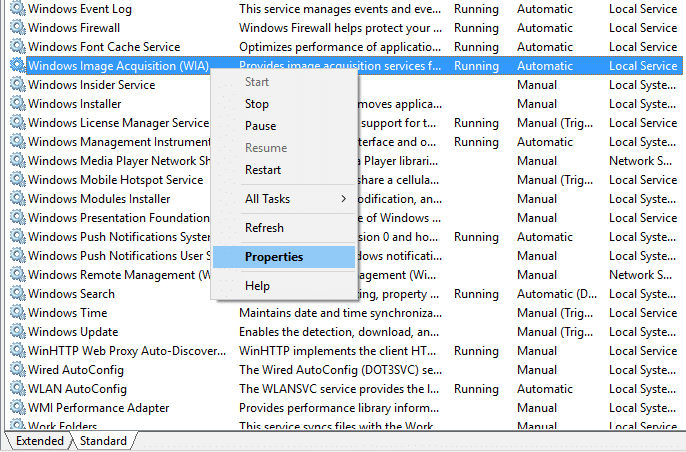Expand the All Tasks submenu

[284, 199]
